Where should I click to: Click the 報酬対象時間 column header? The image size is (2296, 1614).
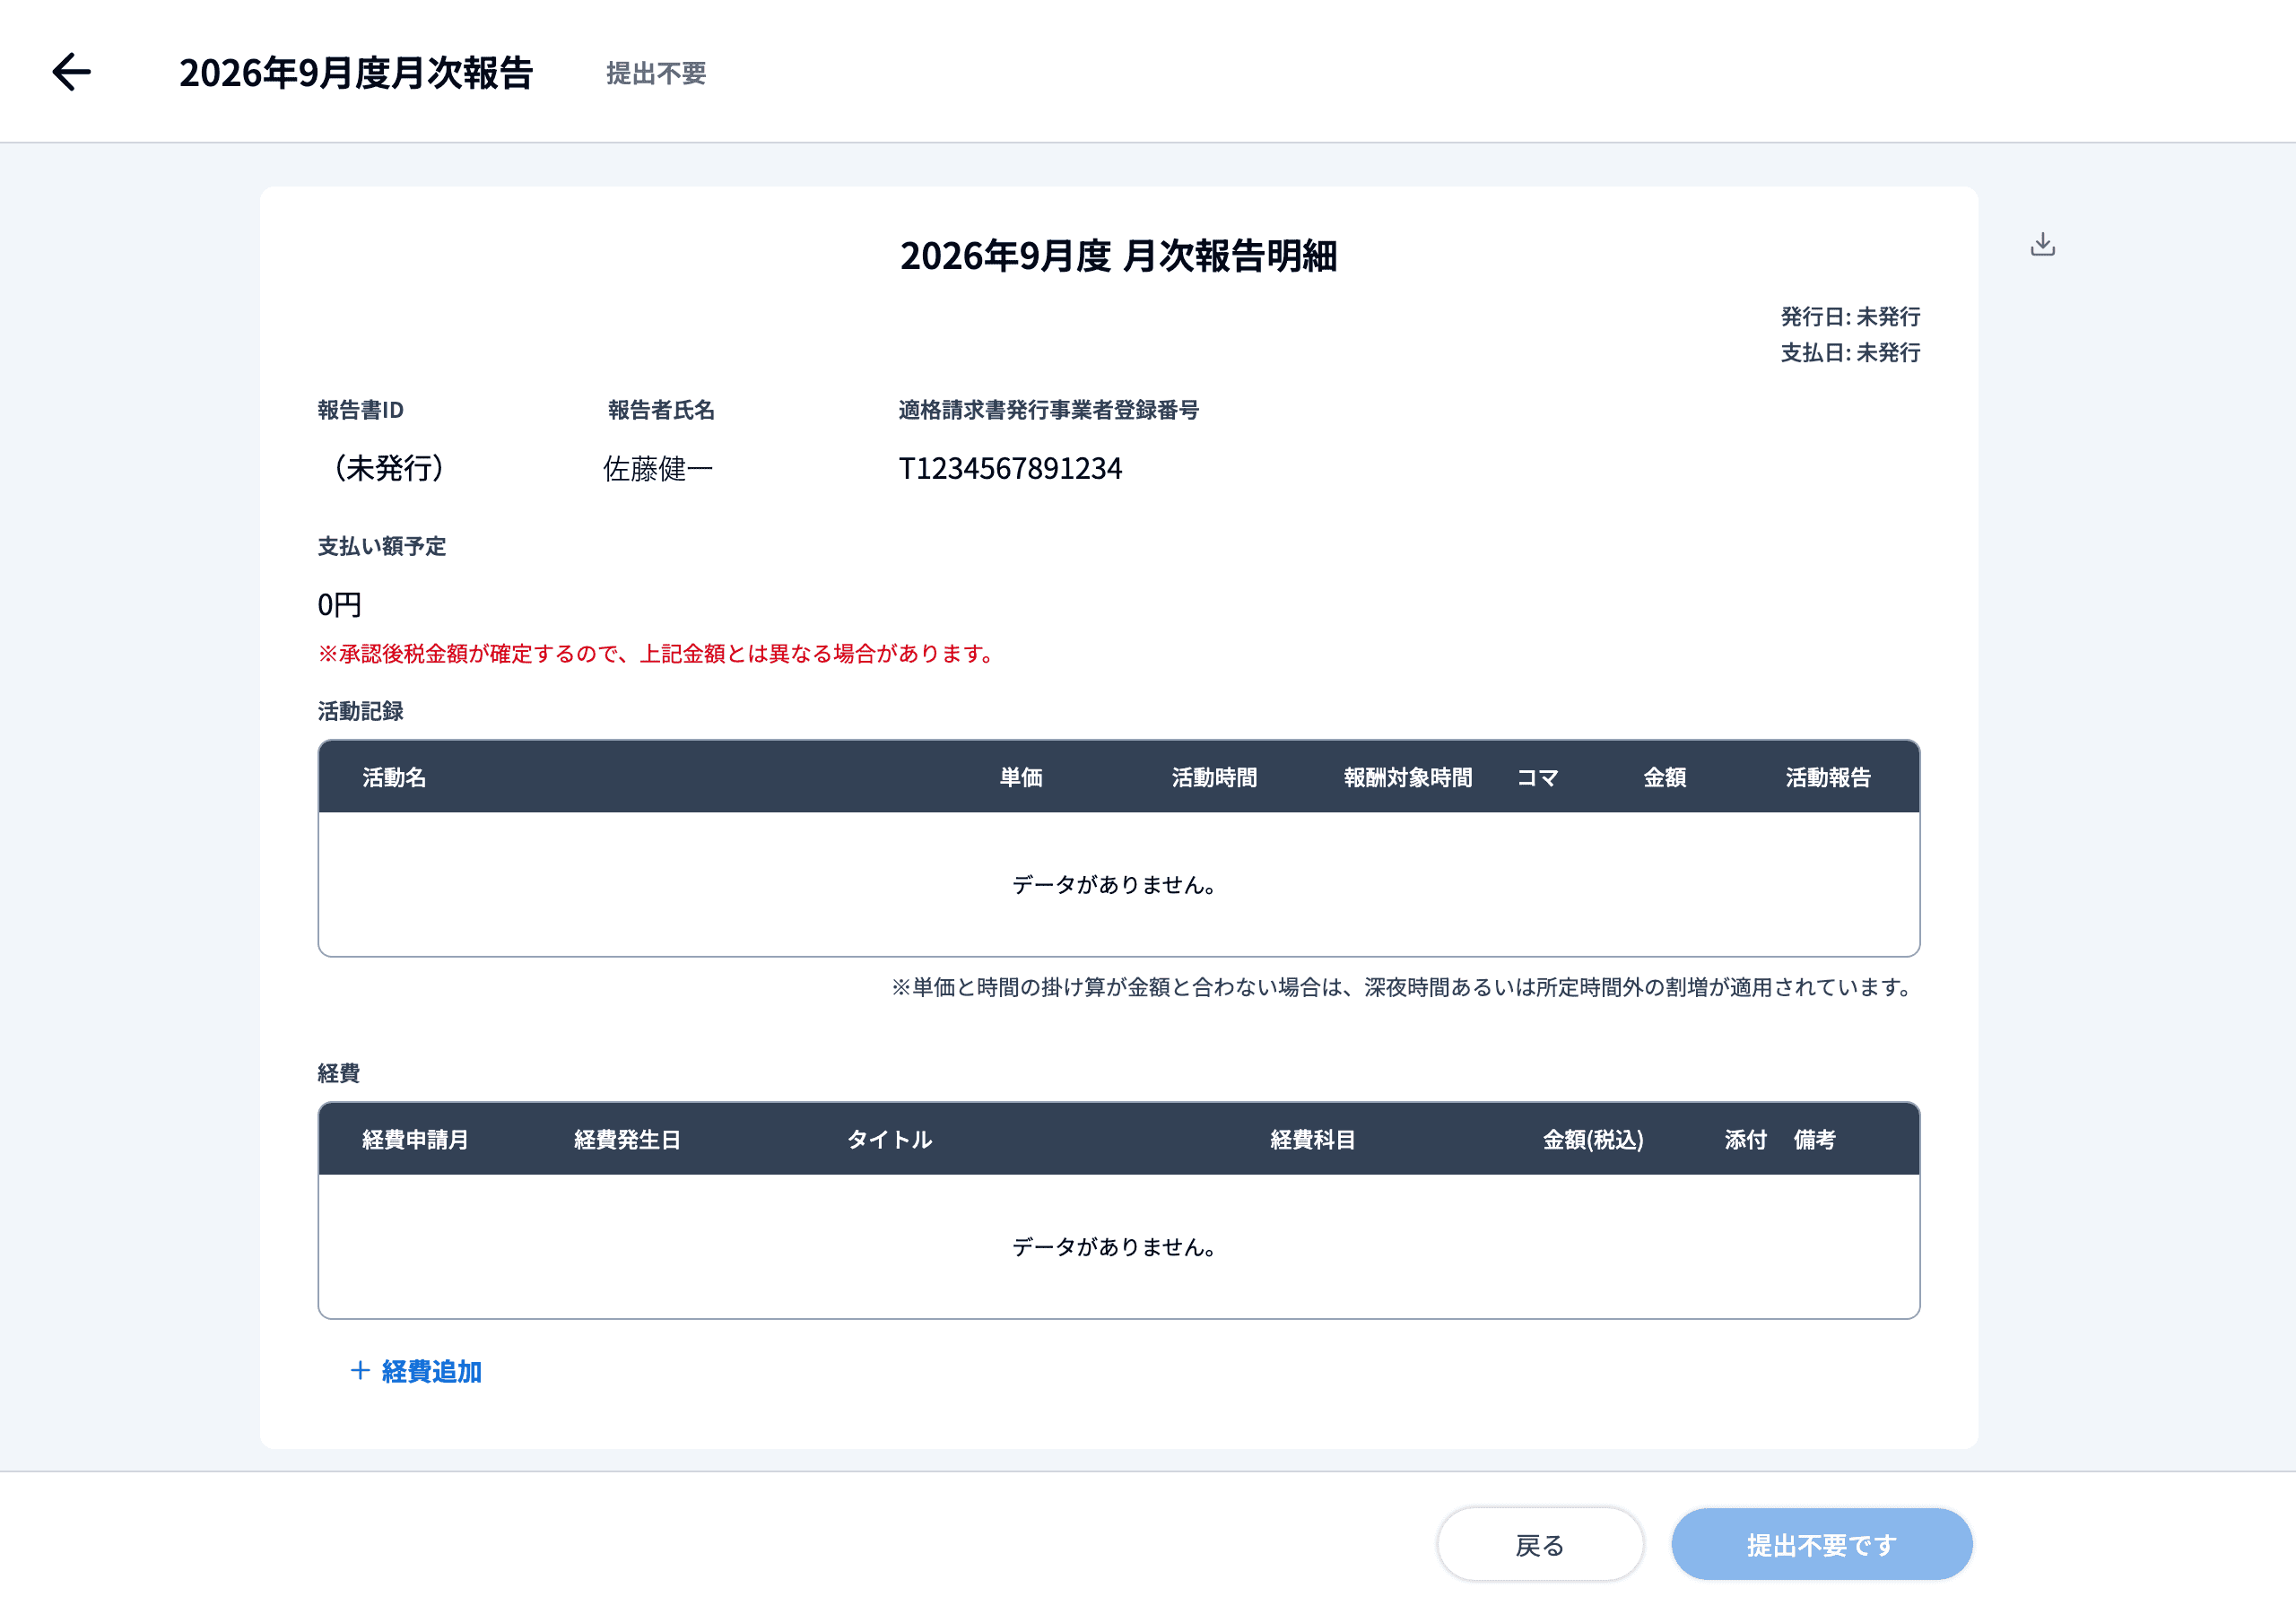coord(1408,777)
